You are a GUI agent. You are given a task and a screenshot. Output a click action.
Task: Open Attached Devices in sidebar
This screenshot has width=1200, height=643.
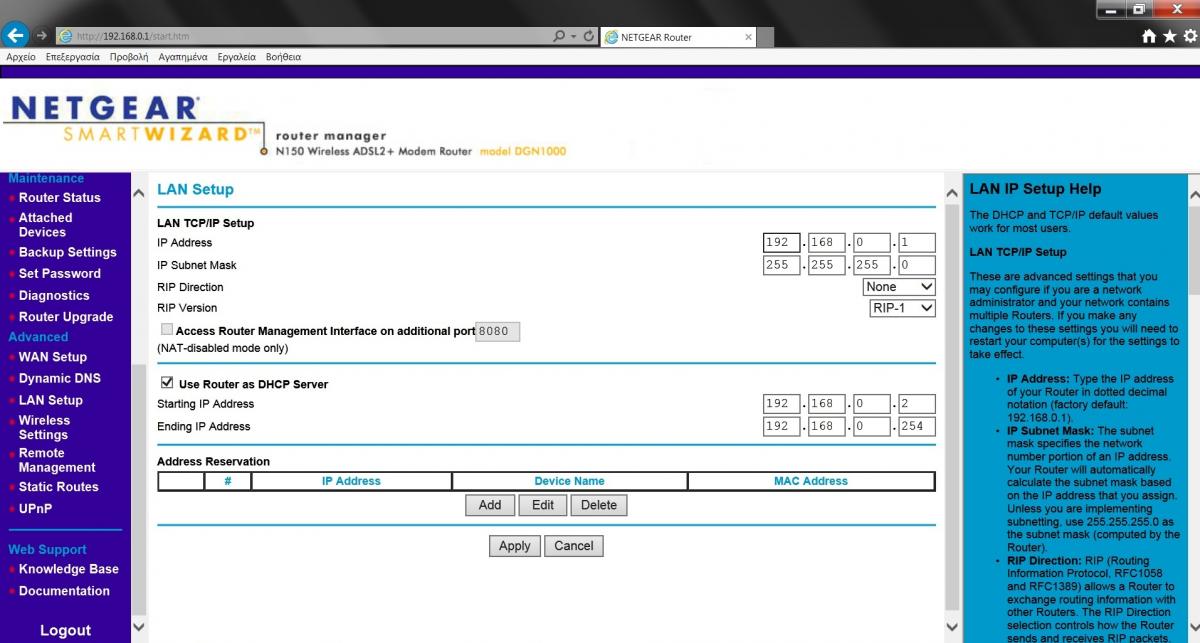[x=45, y=225]
